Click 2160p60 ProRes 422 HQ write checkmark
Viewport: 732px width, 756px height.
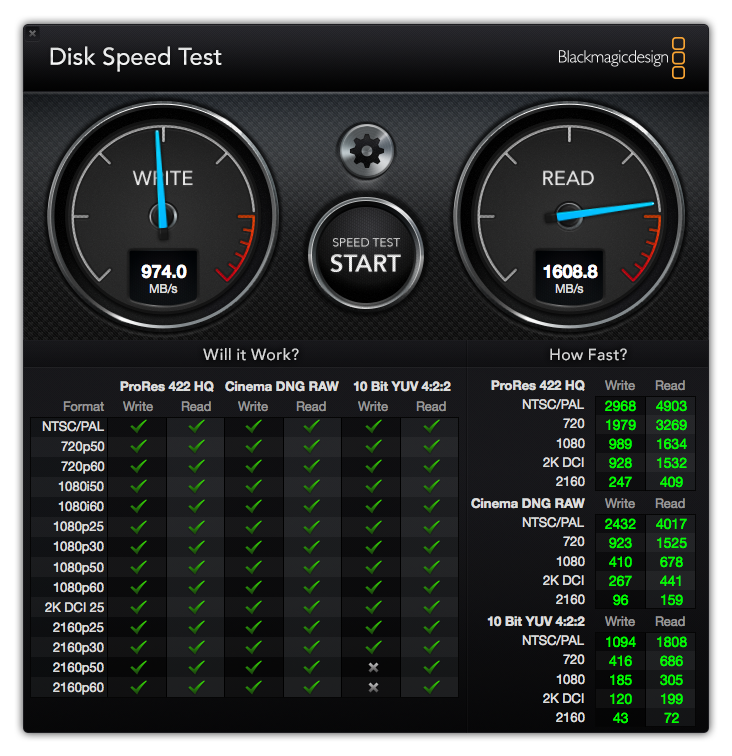(138, 688)
